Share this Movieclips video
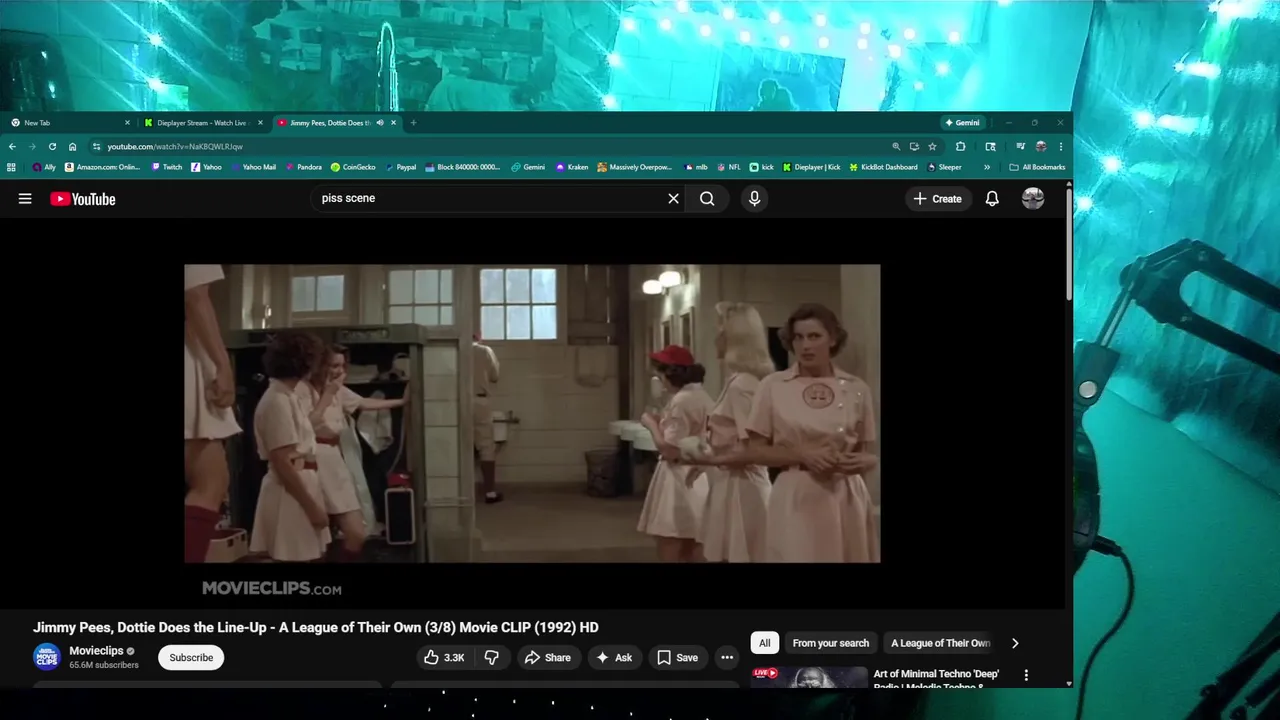This screenshot has width=1280, height=720. (547, 657)
